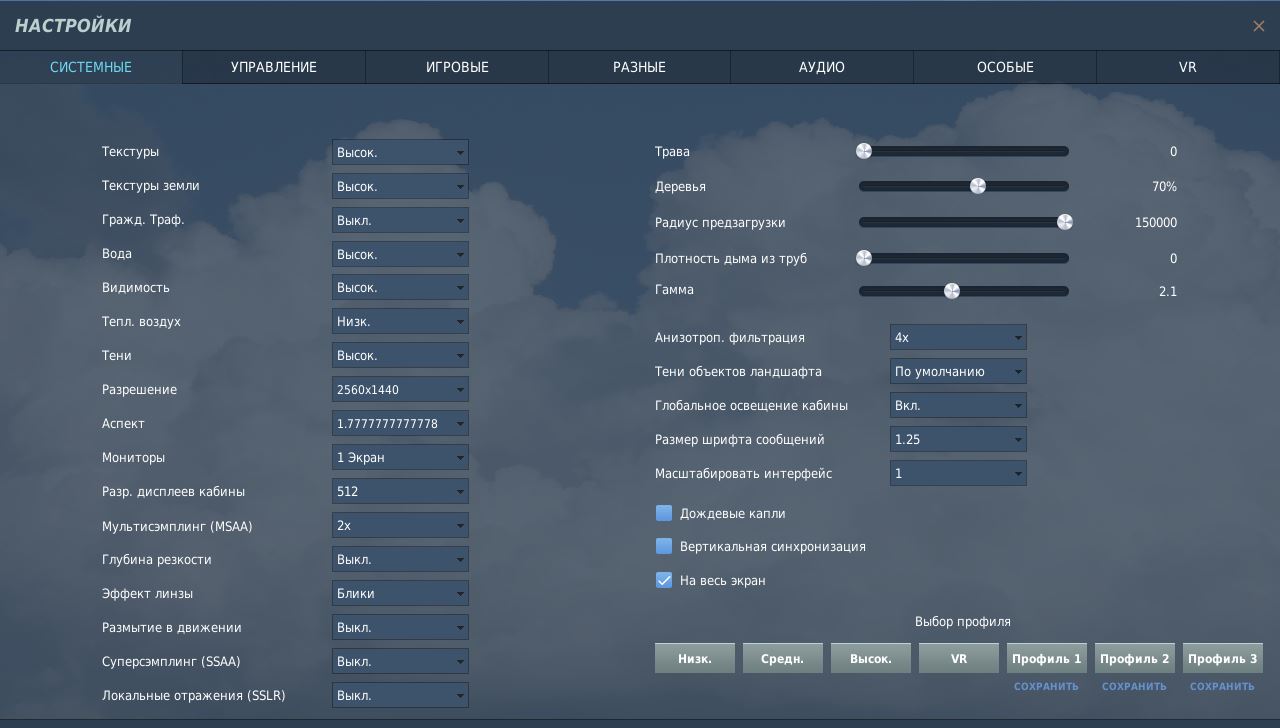Save settings under Профиль 3 via СОХРАНИТЬ
Screen dimensions: 1280x728
coord(1222,687)
